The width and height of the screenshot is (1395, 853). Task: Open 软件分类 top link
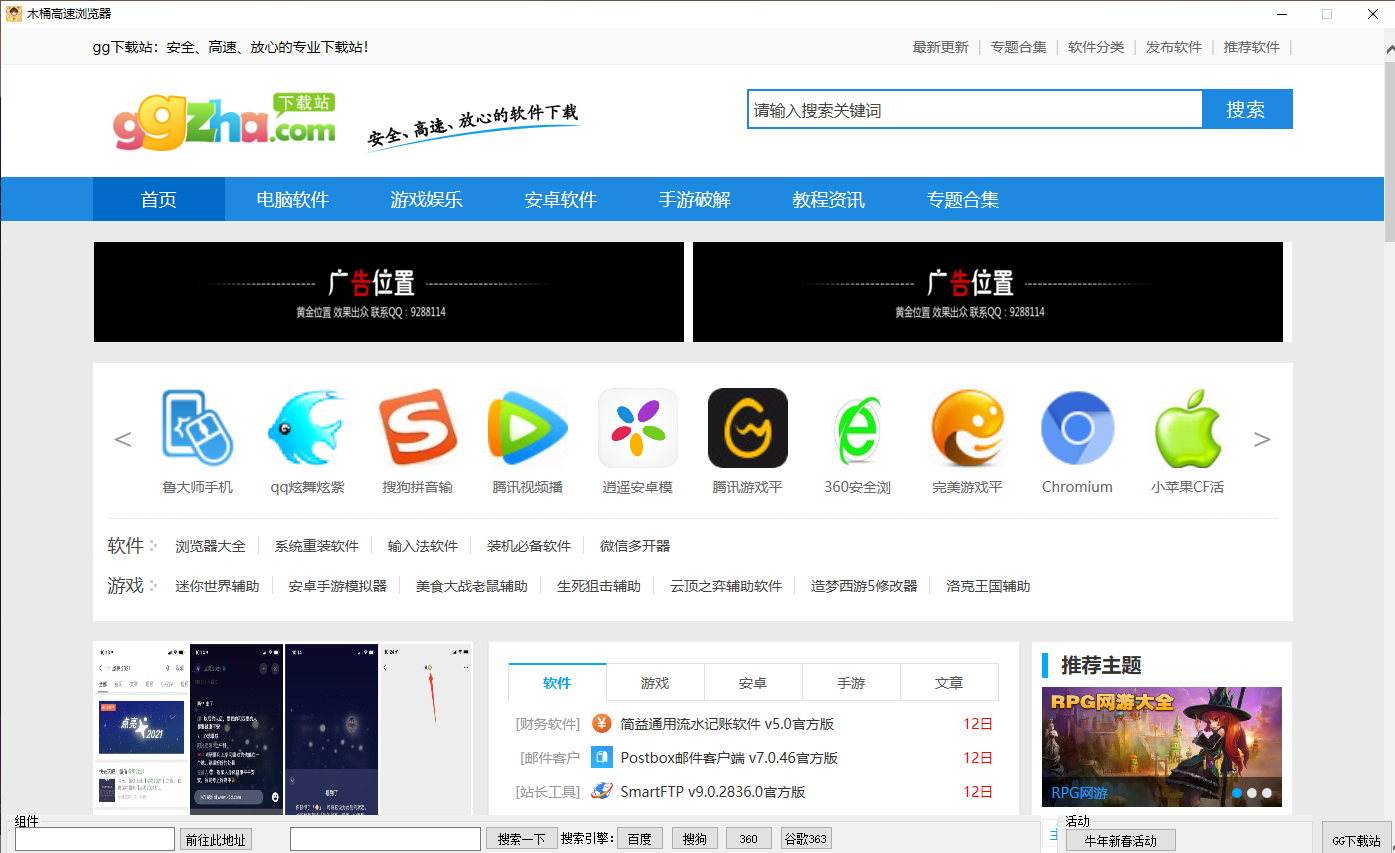1096,47
